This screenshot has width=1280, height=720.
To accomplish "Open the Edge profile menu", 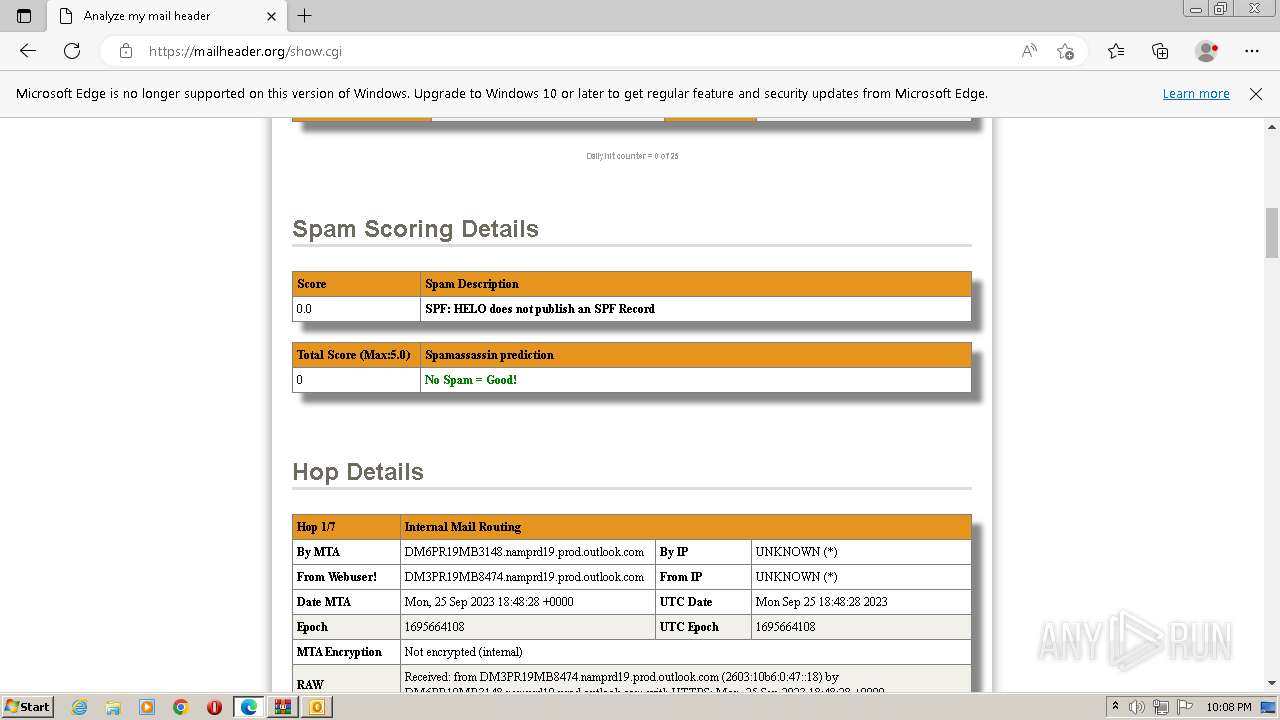I will tap(1207, 51).
